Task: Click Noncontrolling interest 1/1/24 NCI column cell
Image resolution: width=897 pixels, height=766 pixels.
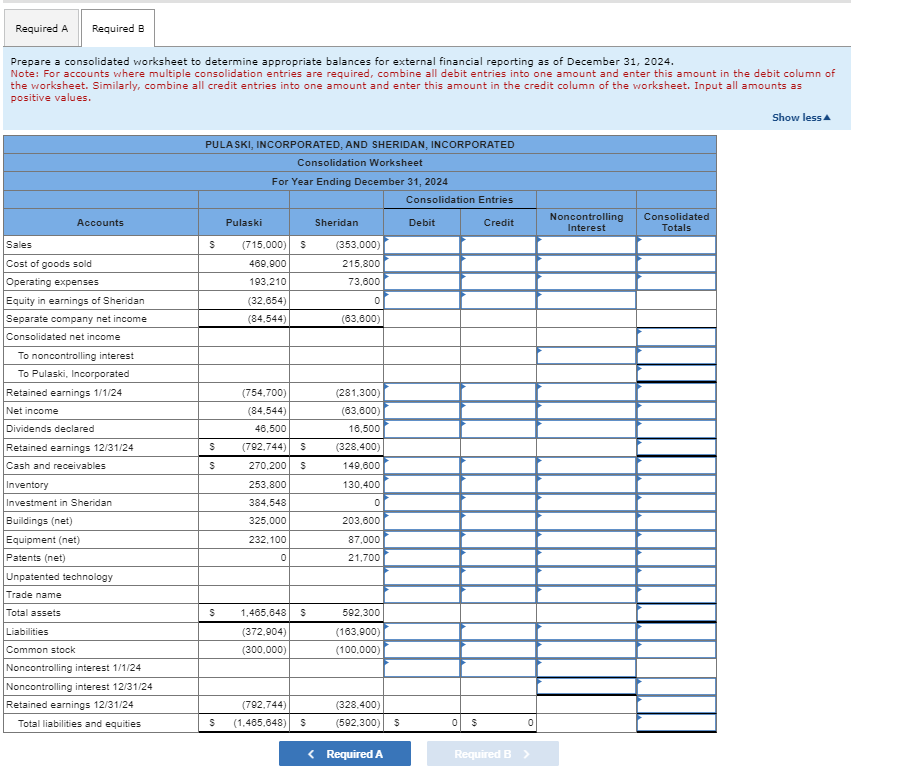Action: point(586,668)
